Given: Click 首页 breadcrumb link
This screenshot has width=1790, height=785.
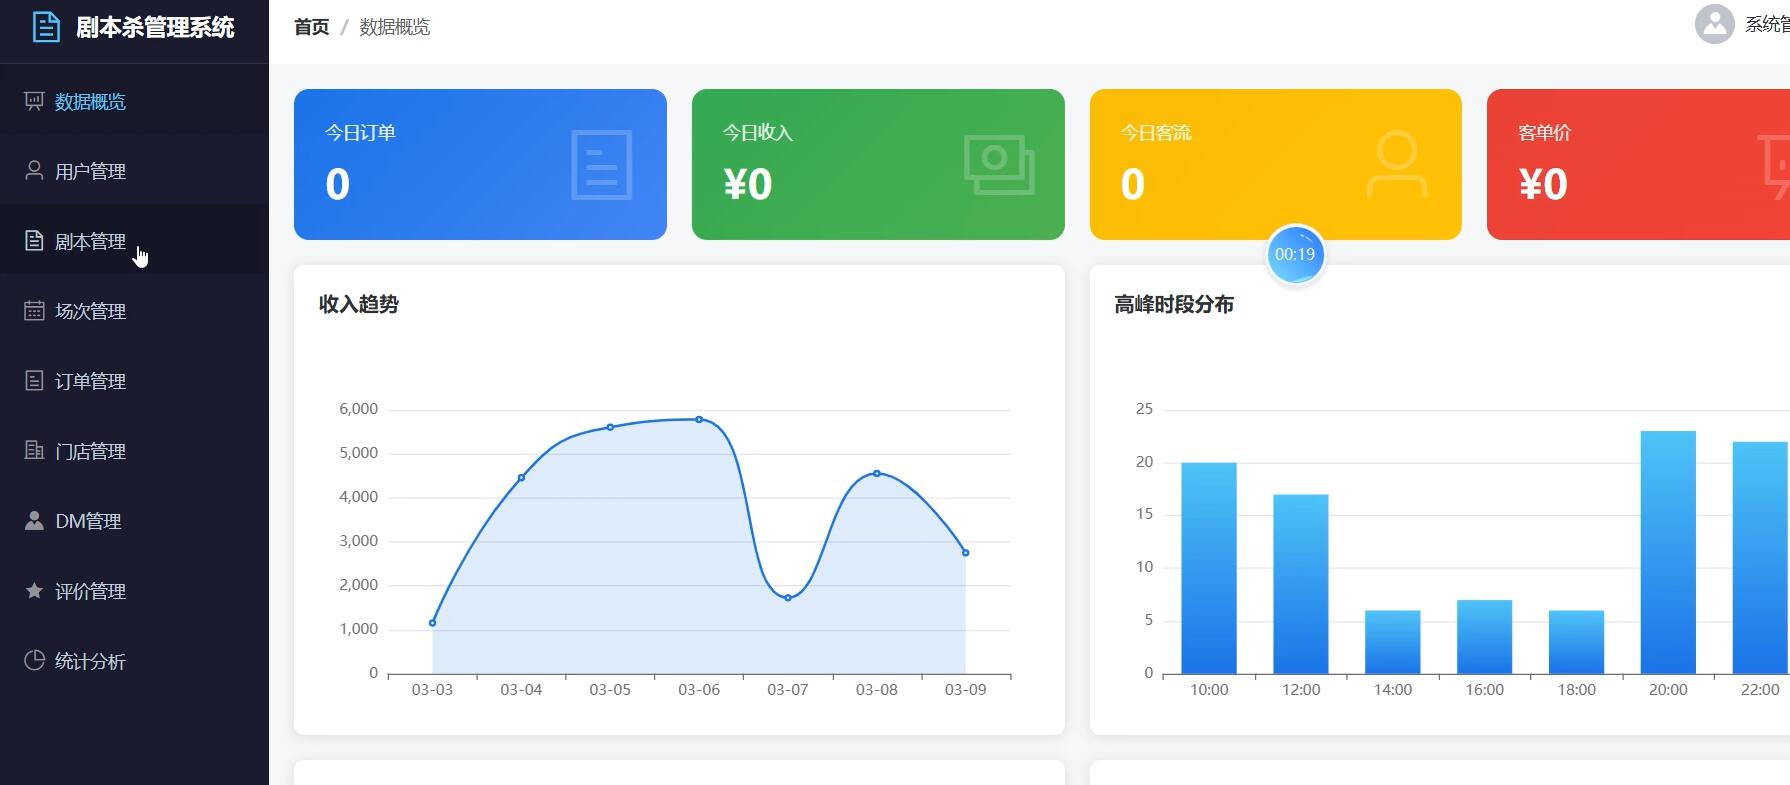Looking at the screenshot, I should (311, 27).
